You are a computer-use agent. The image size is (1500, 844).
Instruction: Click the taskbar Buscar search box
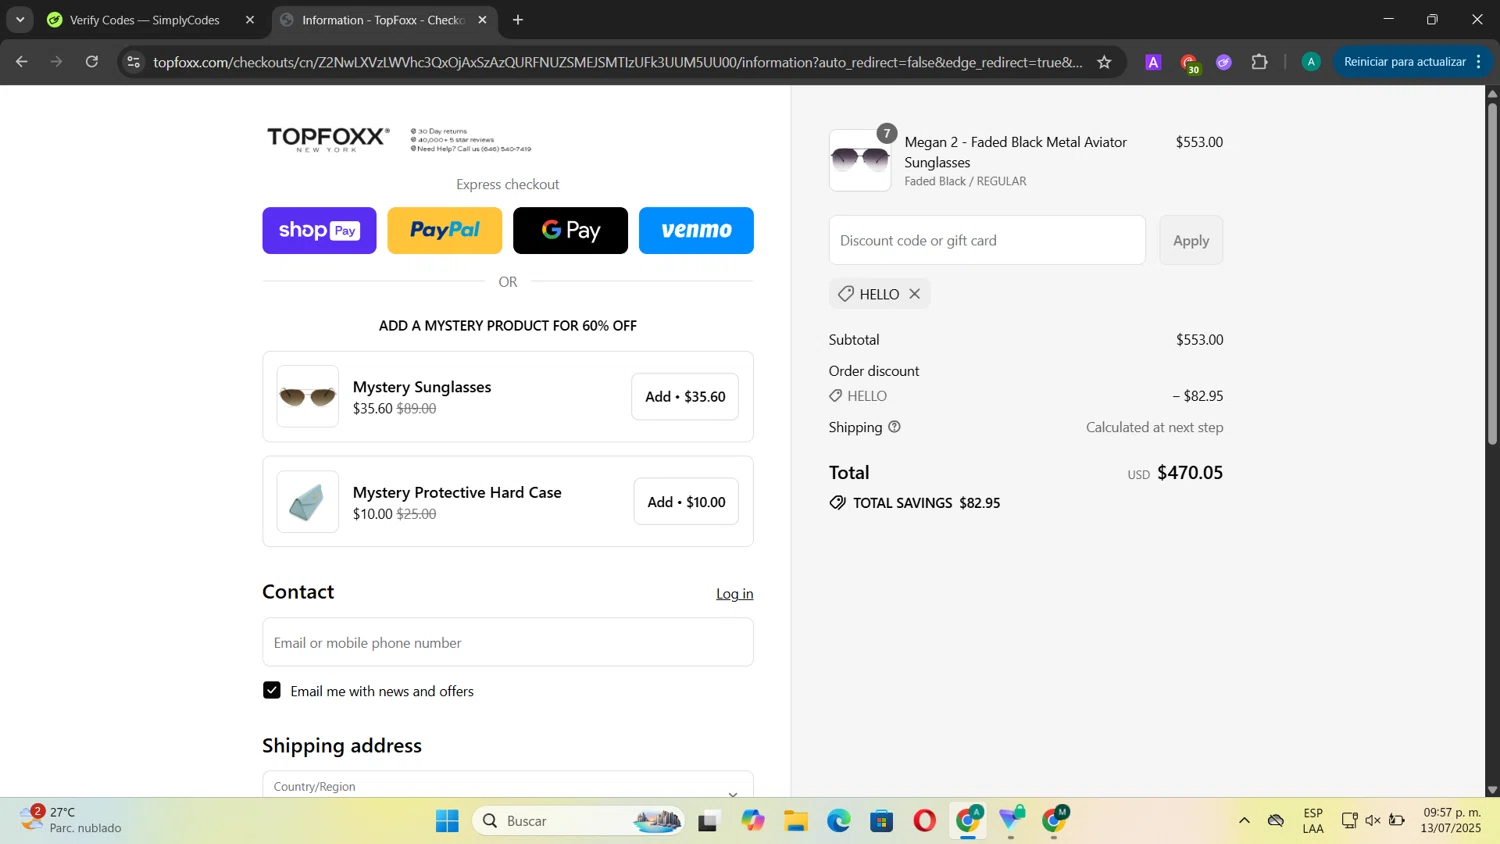(579, 821)
